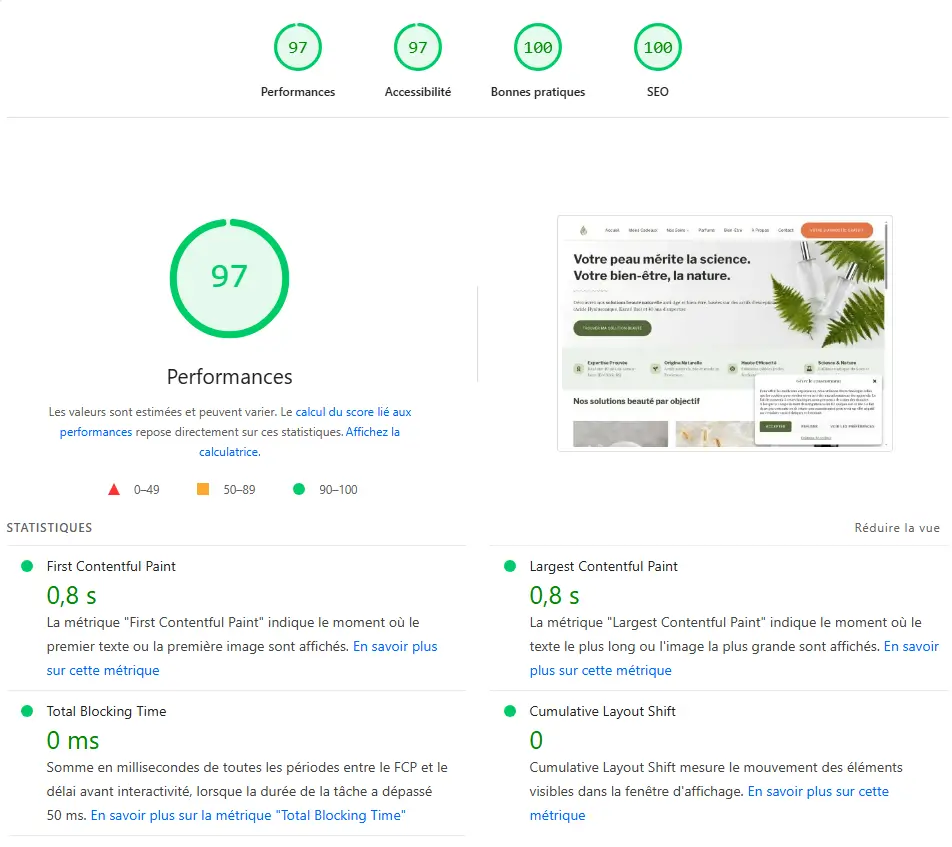This screenshot has height=847, width=952.
Task: Open the First Contentful Paint learn-more link
Action: coord(394,646)
